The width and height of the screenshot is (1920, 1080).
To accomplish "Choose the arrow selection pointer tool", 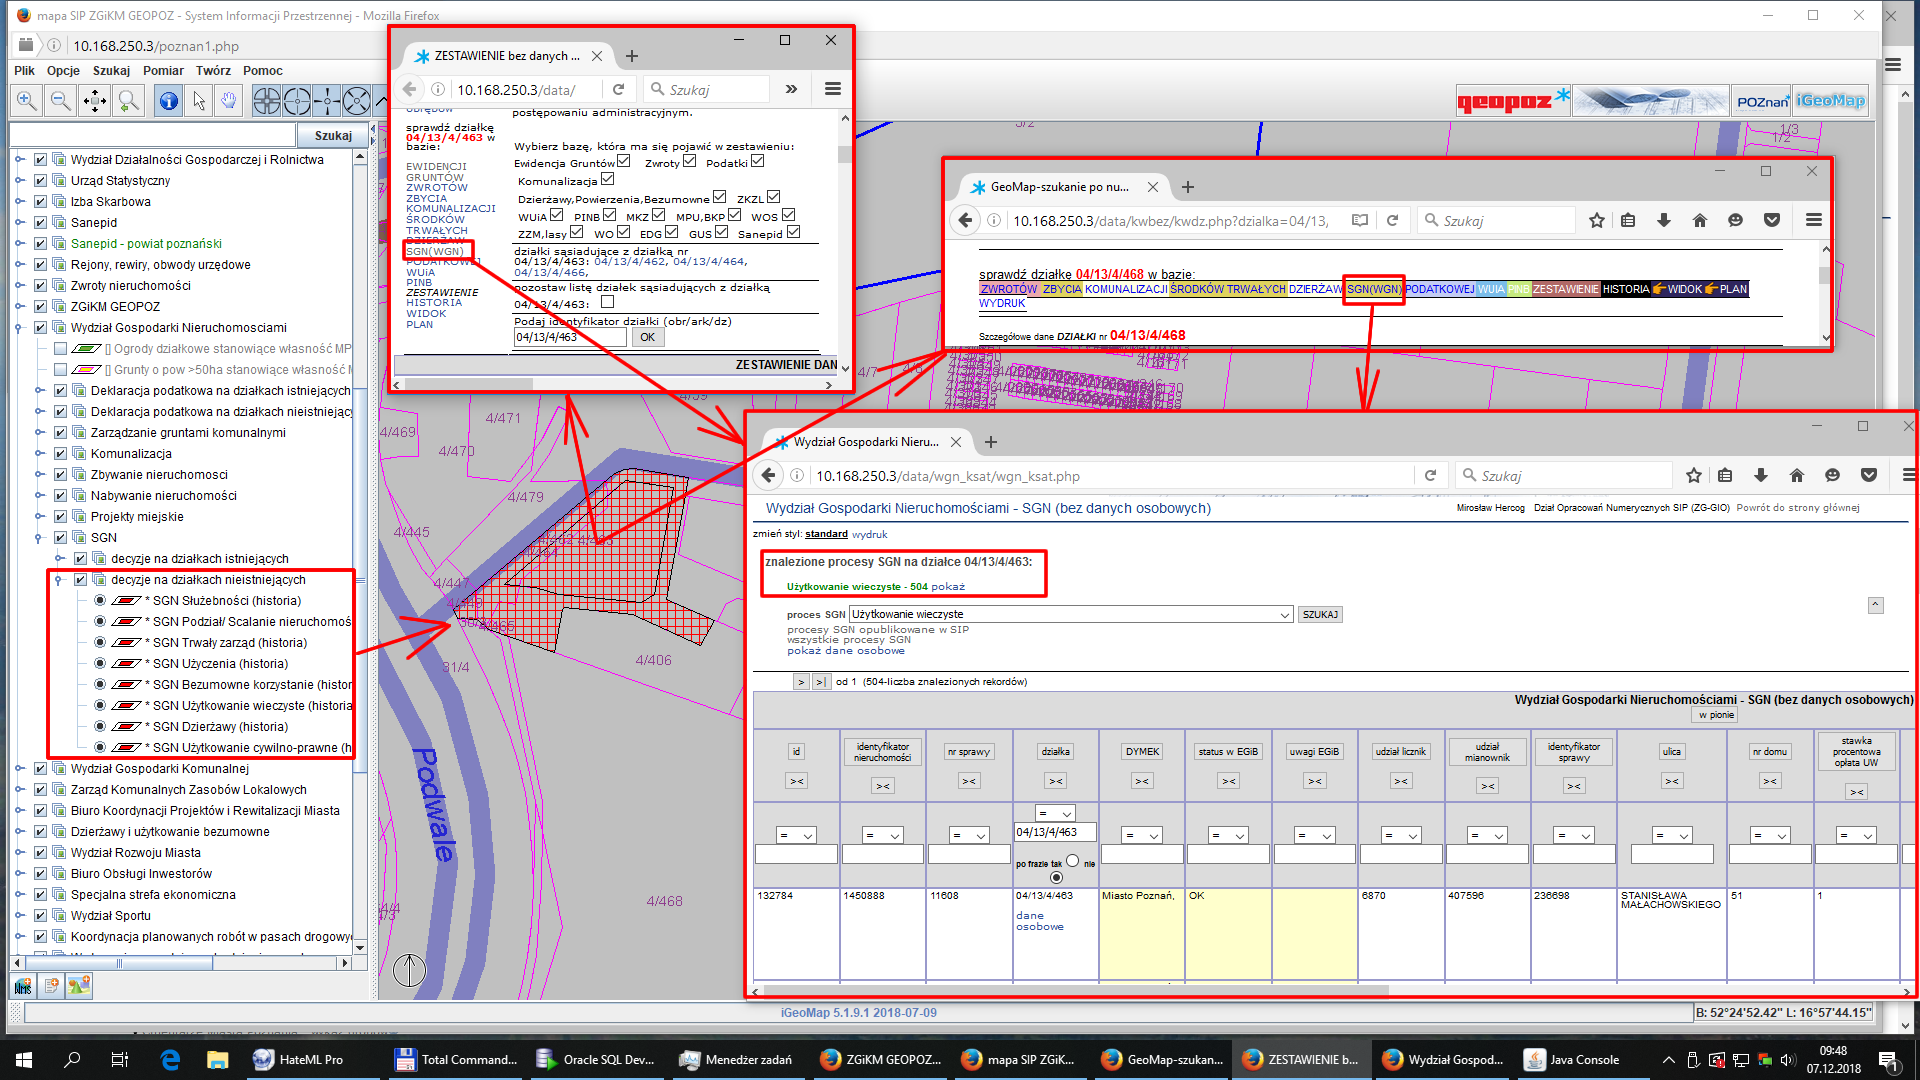I will (199, 101).
